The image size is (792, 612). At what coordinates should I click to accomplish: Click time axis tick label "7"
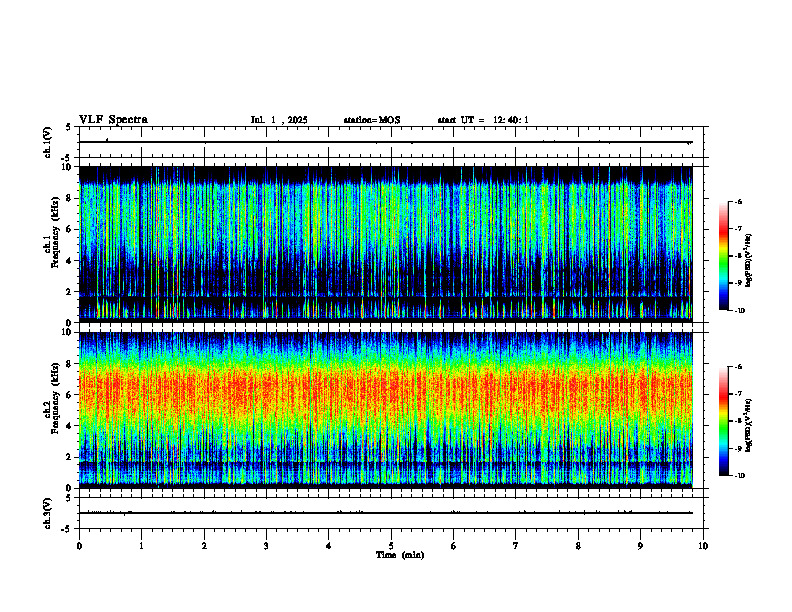pyautogui.click(x=516, y=545)
